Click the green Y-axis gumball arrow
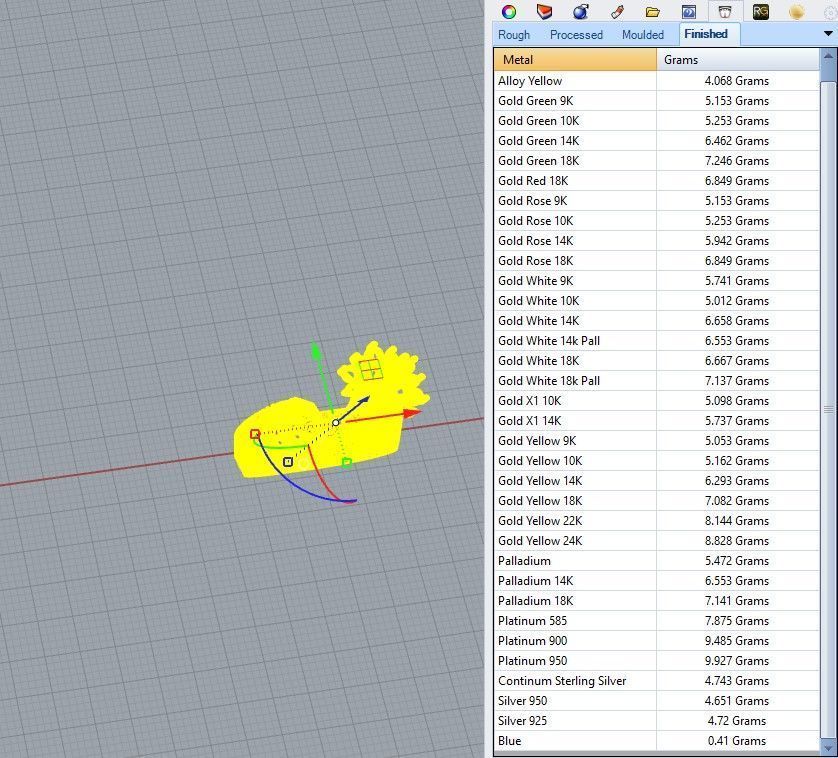This screenshot has height=758, width=838. (316, 350)
